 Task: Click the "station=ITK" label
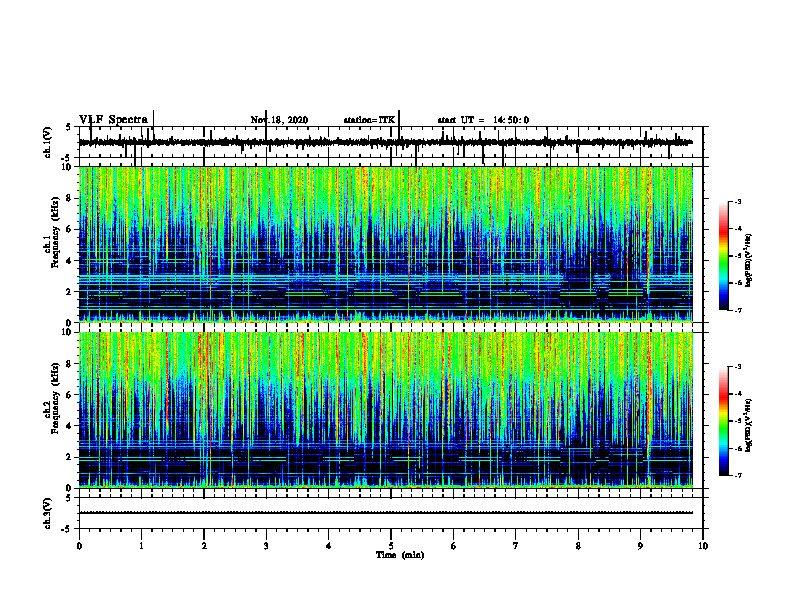[369, 120]
